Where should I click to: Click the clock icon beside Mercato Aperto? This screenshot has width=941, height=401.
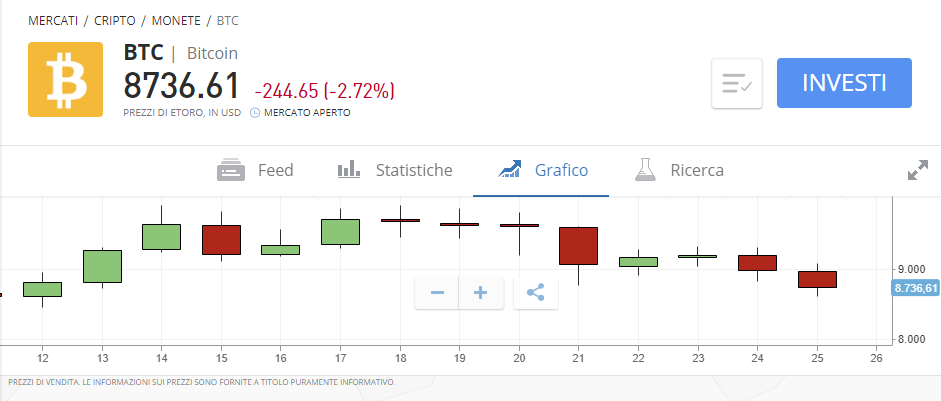[x=254, y=112]
